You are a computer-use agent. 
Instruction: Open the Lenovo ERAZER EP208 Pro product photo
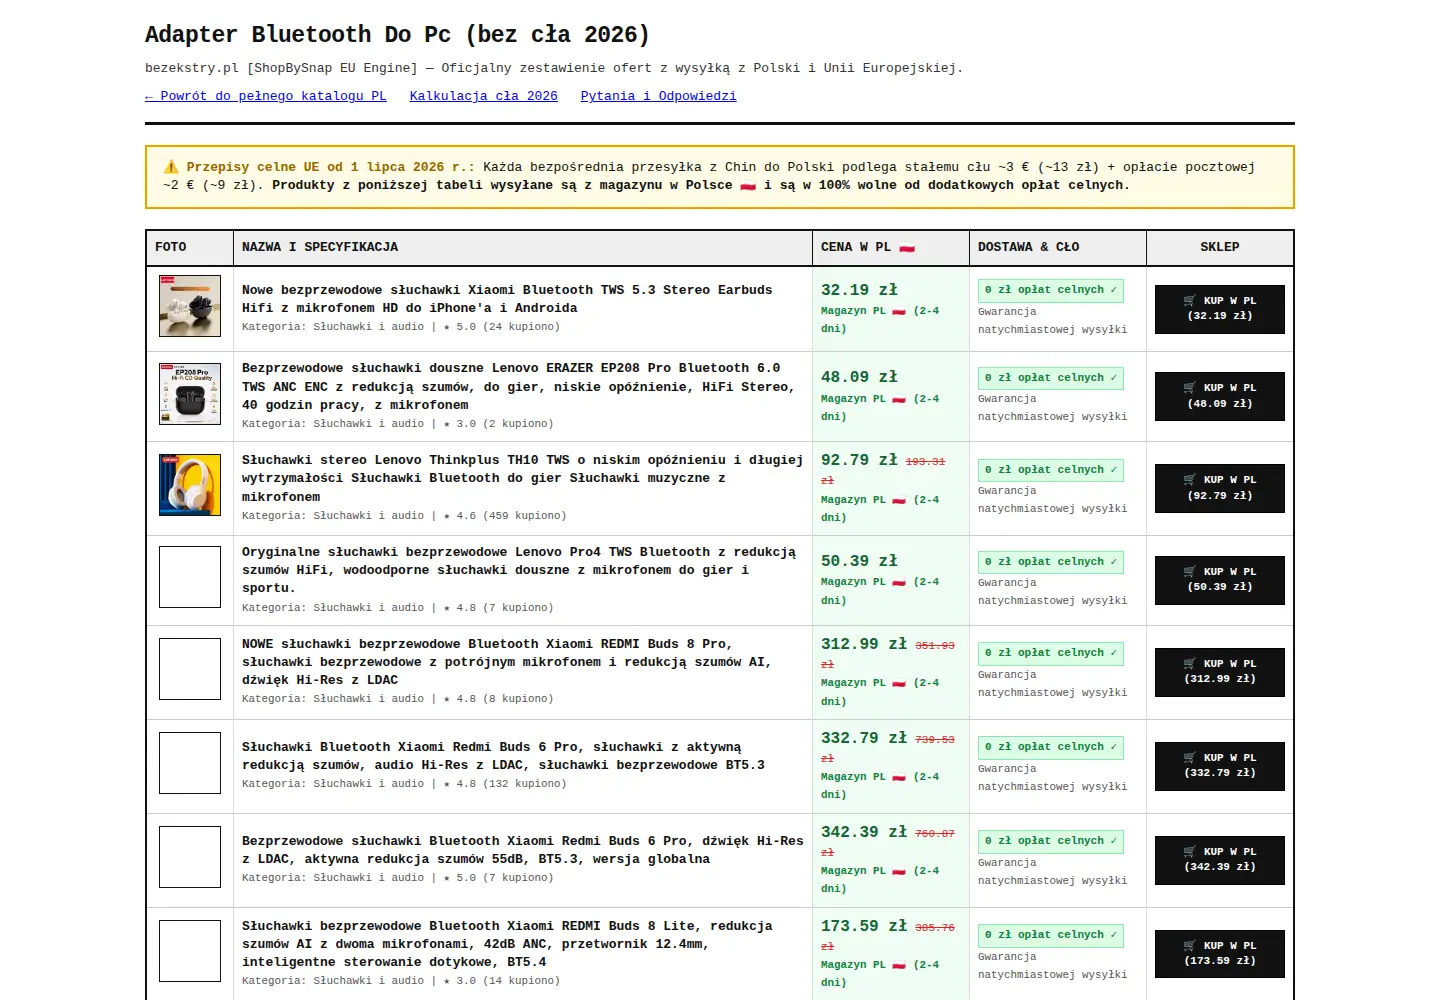click(190, 394)
